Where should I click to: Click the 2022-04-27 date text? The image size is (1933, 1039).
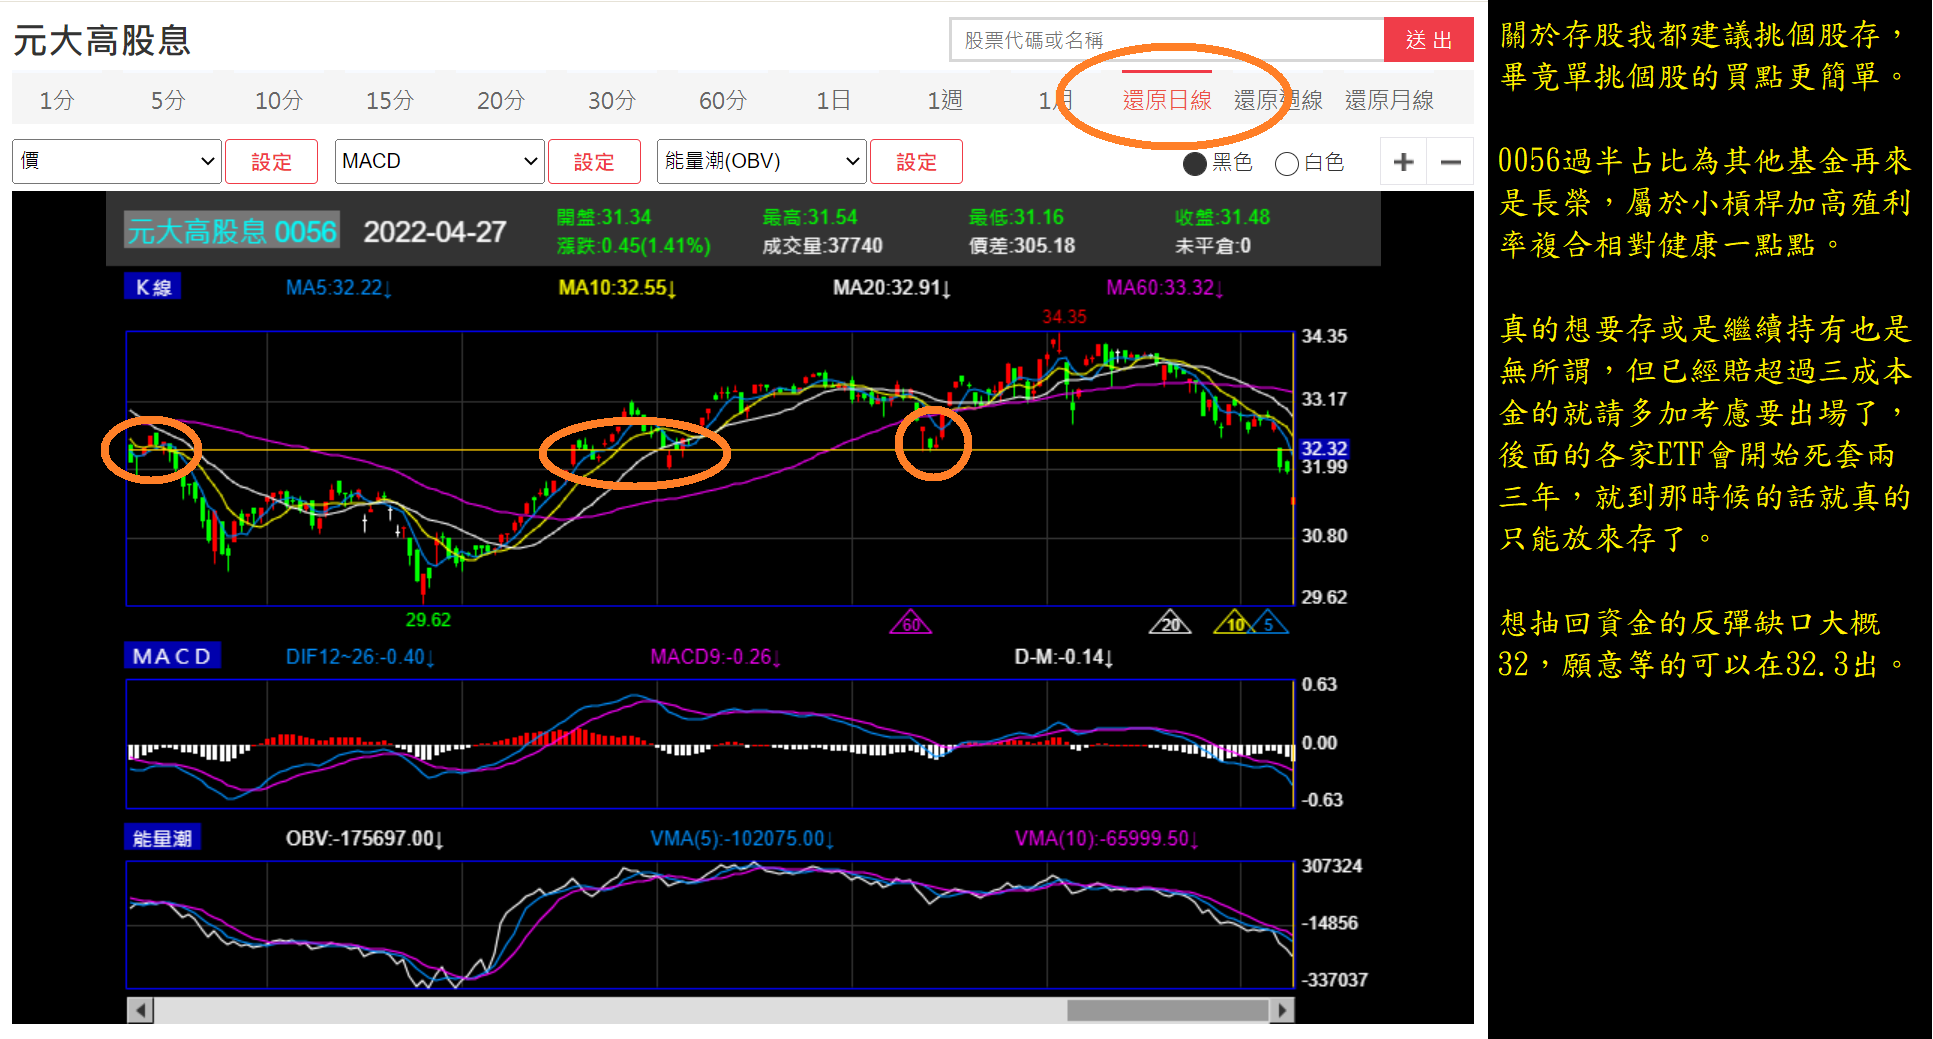point(435,232)
